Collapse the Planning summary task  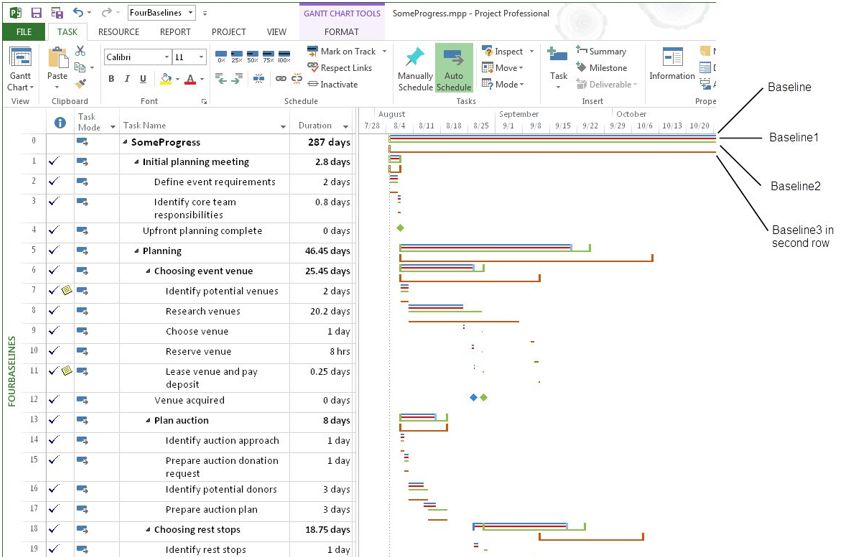[137, 251]
